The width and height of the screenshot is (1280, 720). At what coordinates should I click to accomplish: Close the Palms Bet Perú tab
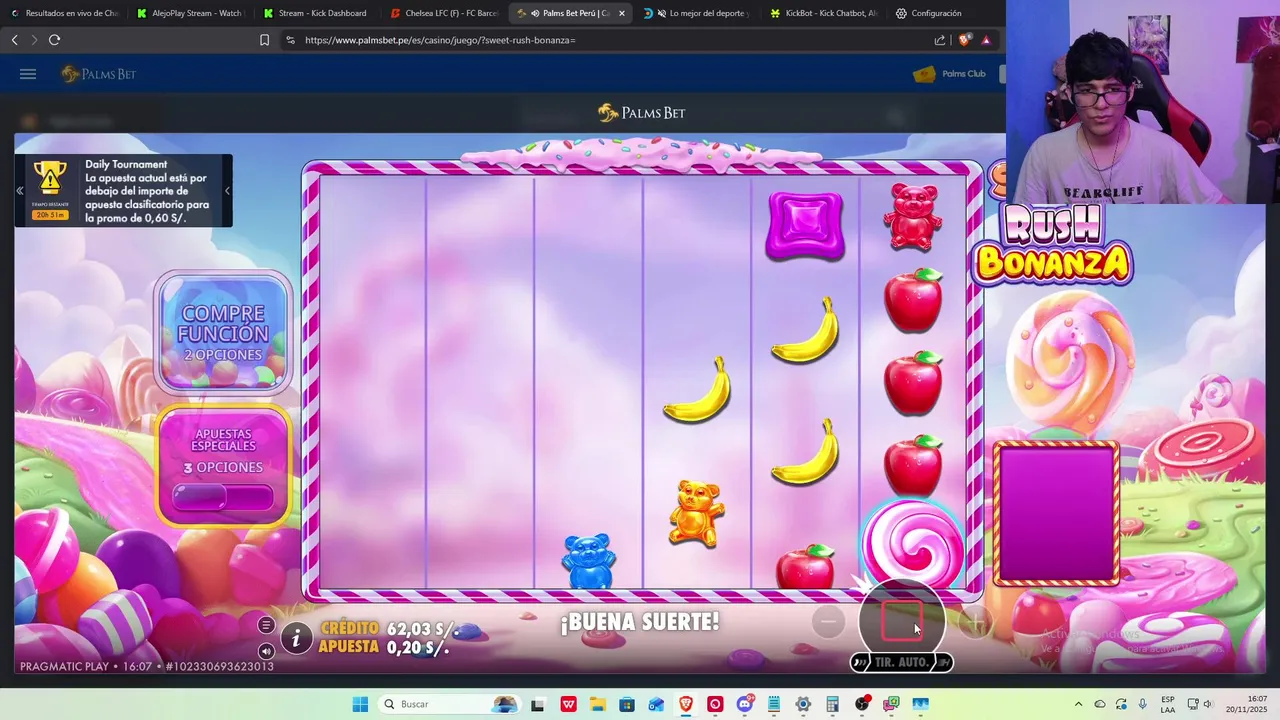coord(622,13)
